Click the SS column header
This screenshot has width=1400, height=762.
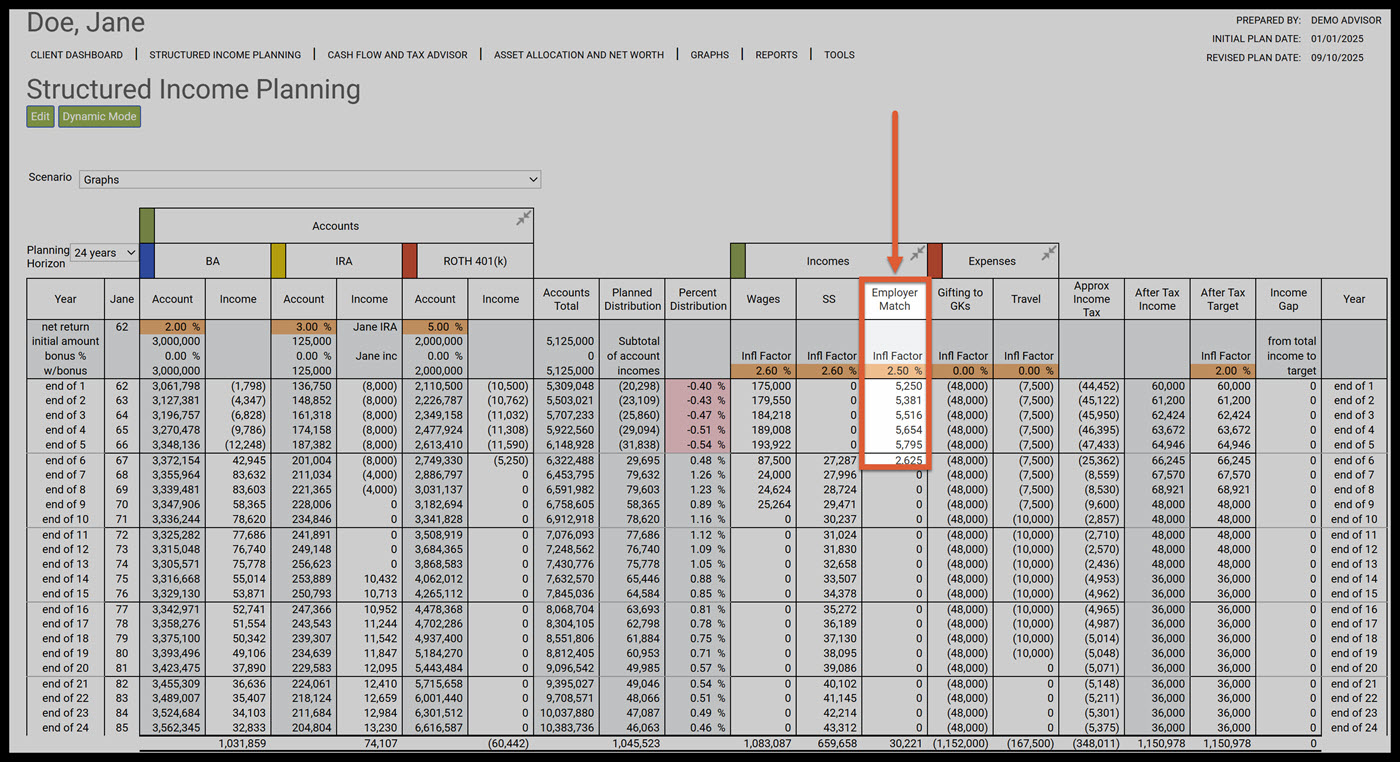pyautogui.click(x=829, y=299)
